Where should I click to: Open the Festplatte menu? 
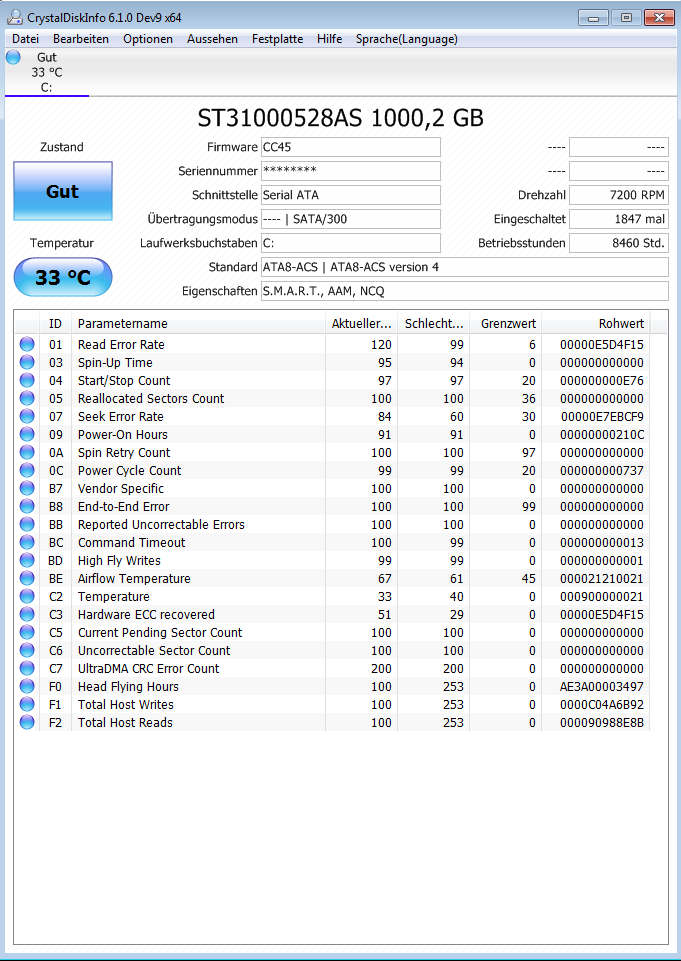(277, 39)
